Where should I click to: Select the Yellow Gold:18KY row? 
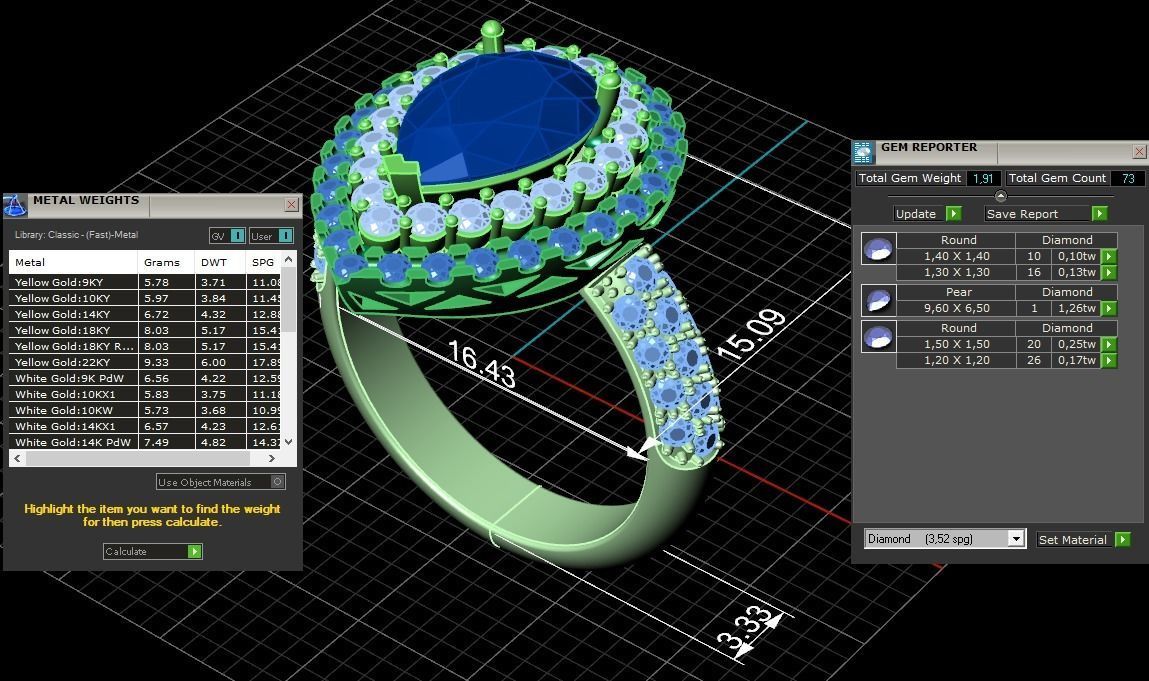[x=145, y=330]
